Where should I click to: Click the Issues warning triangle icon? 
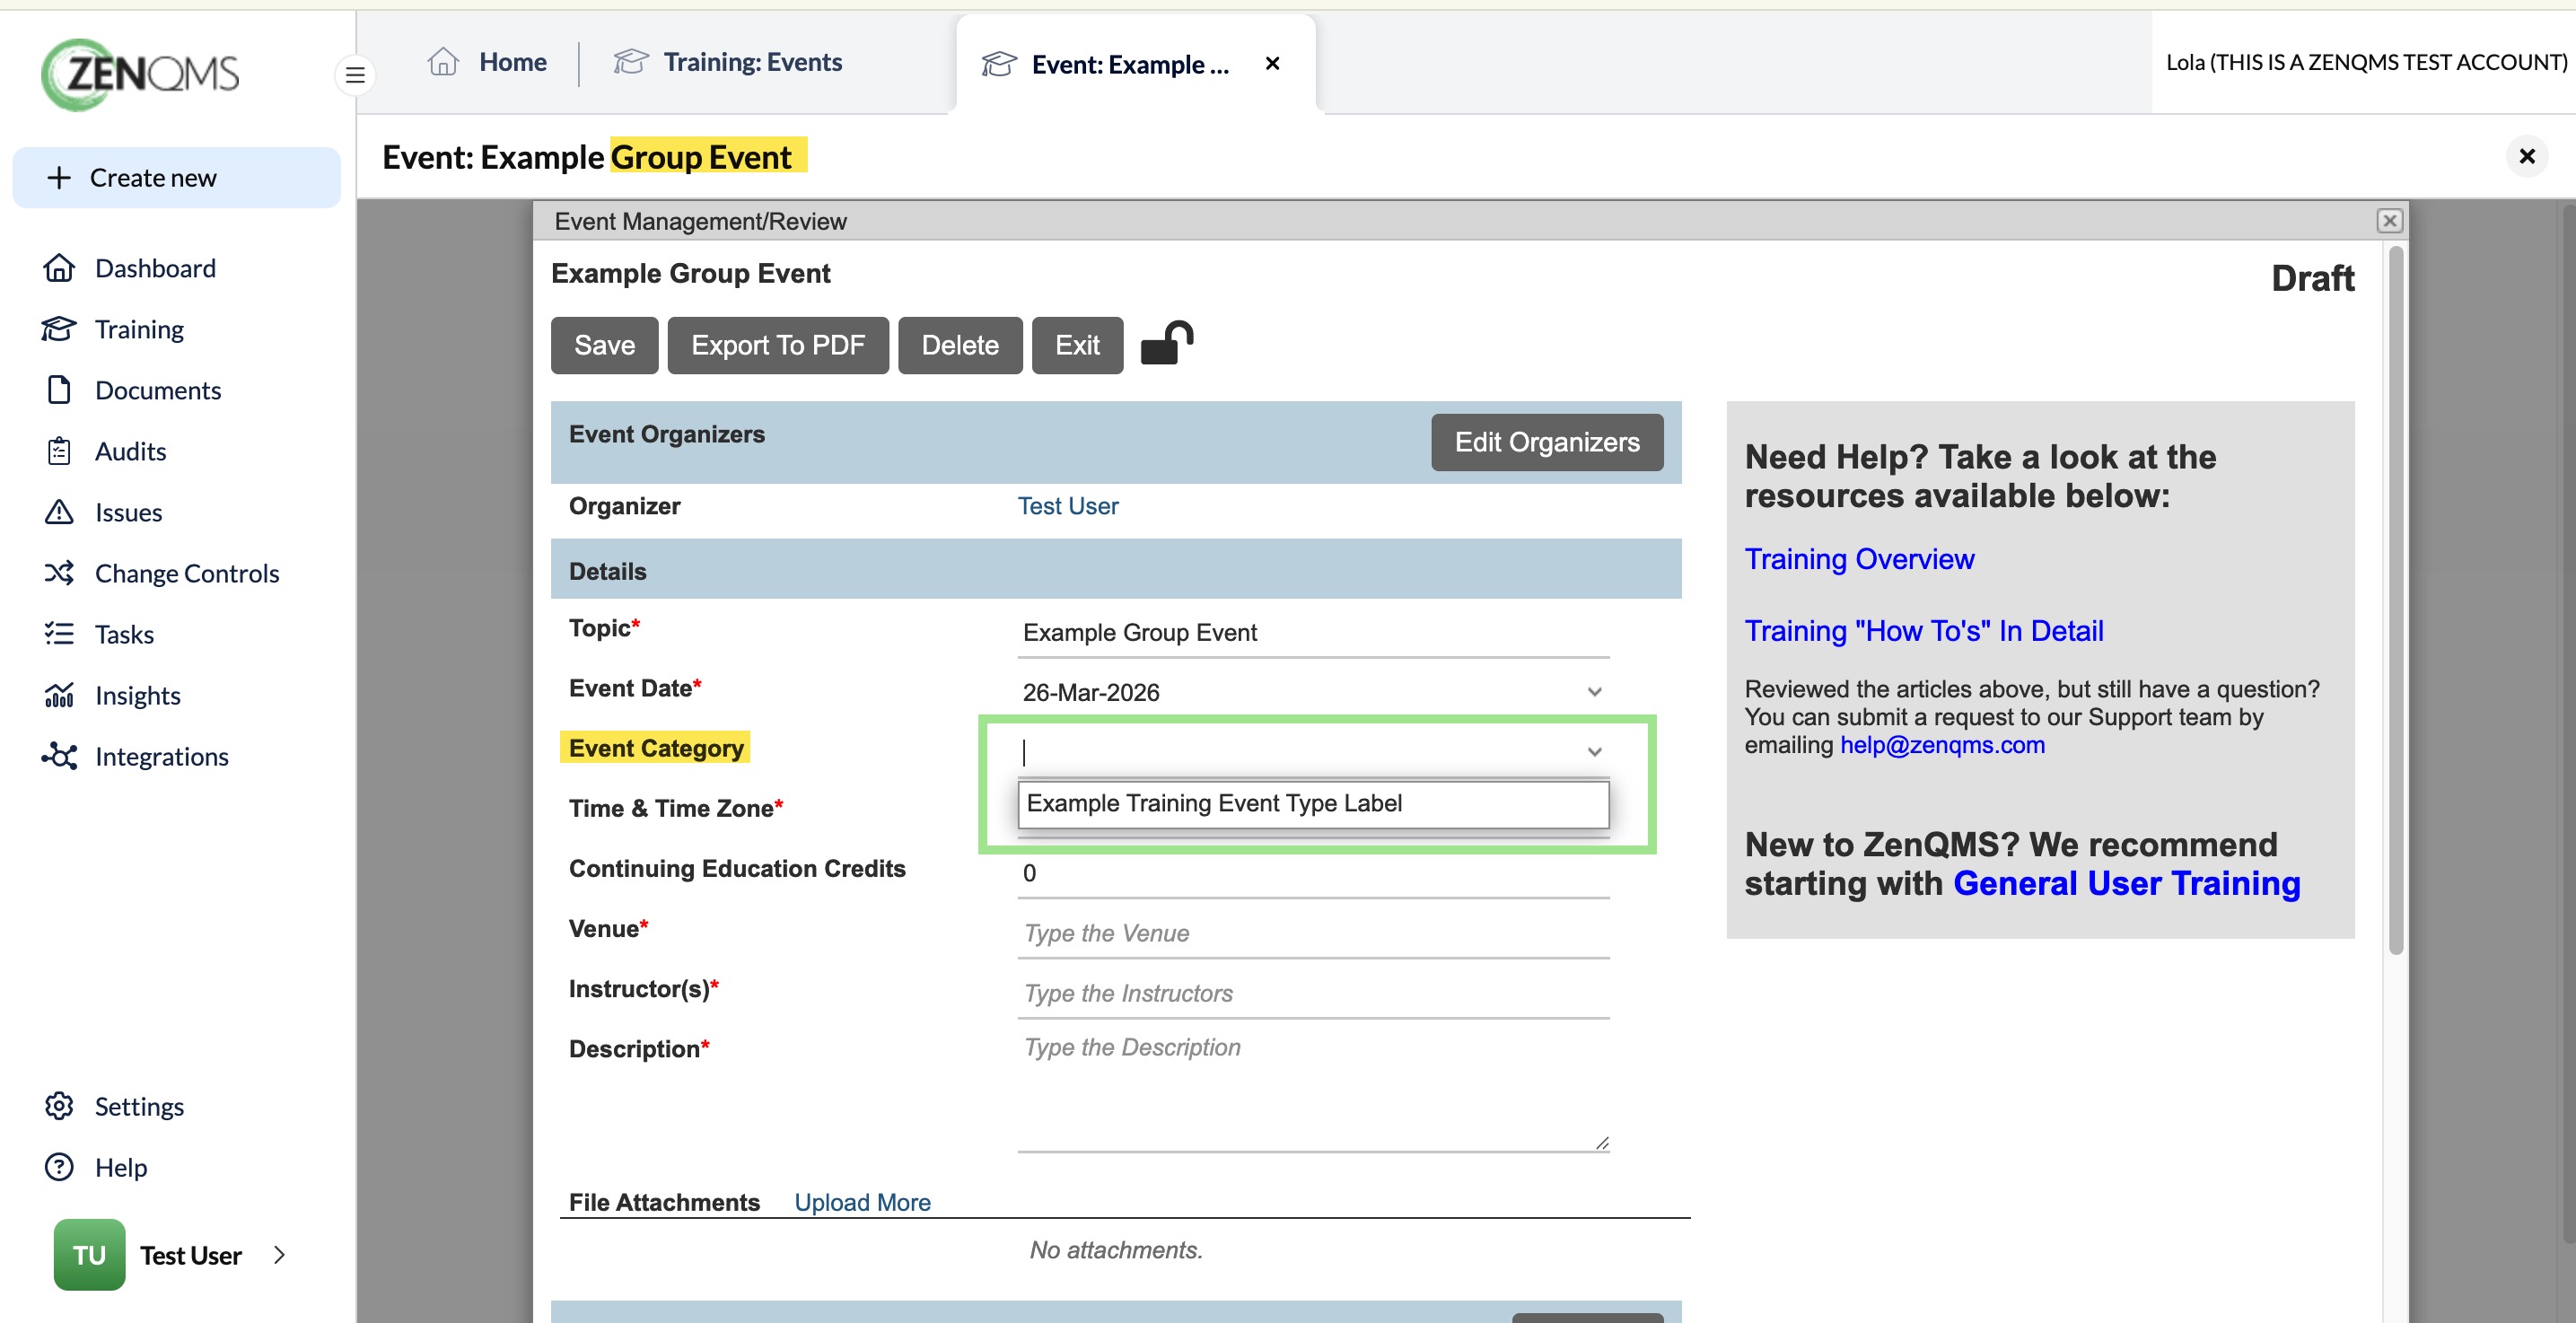[x=59, y=512]
